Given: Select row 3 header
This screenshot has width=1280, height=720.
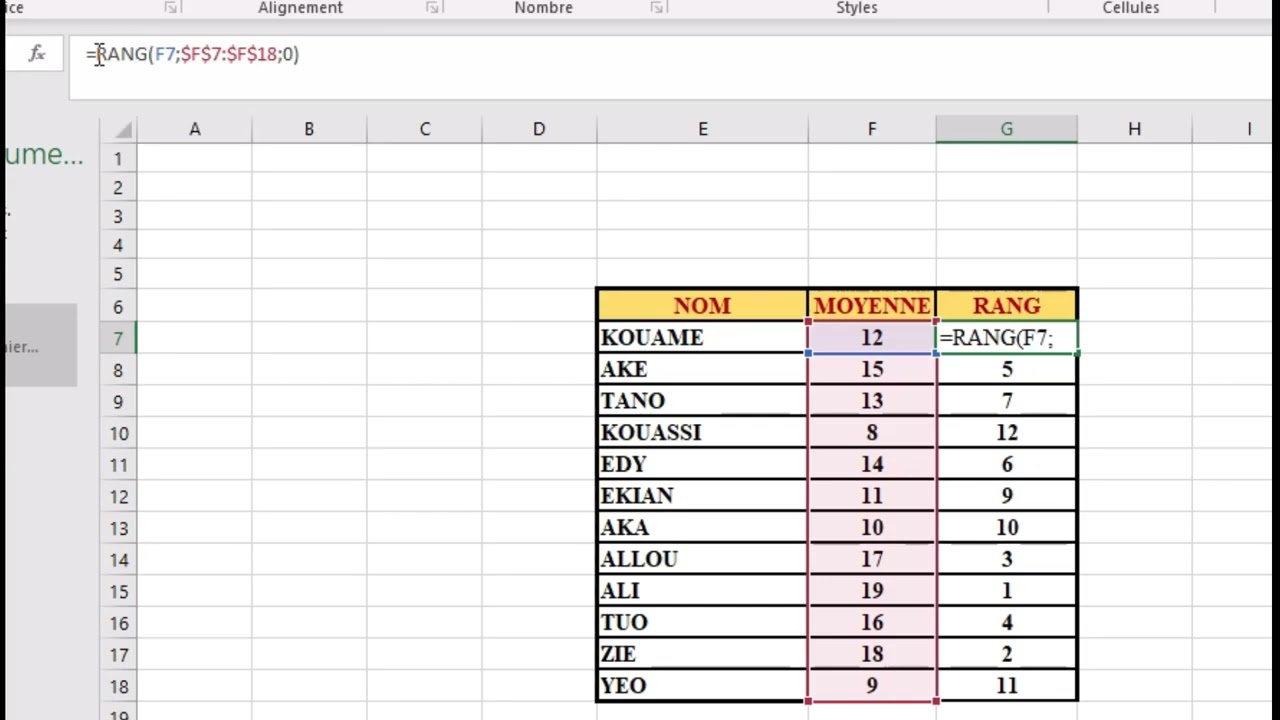Looking at the screenshot, I should (x=118, y=217).
